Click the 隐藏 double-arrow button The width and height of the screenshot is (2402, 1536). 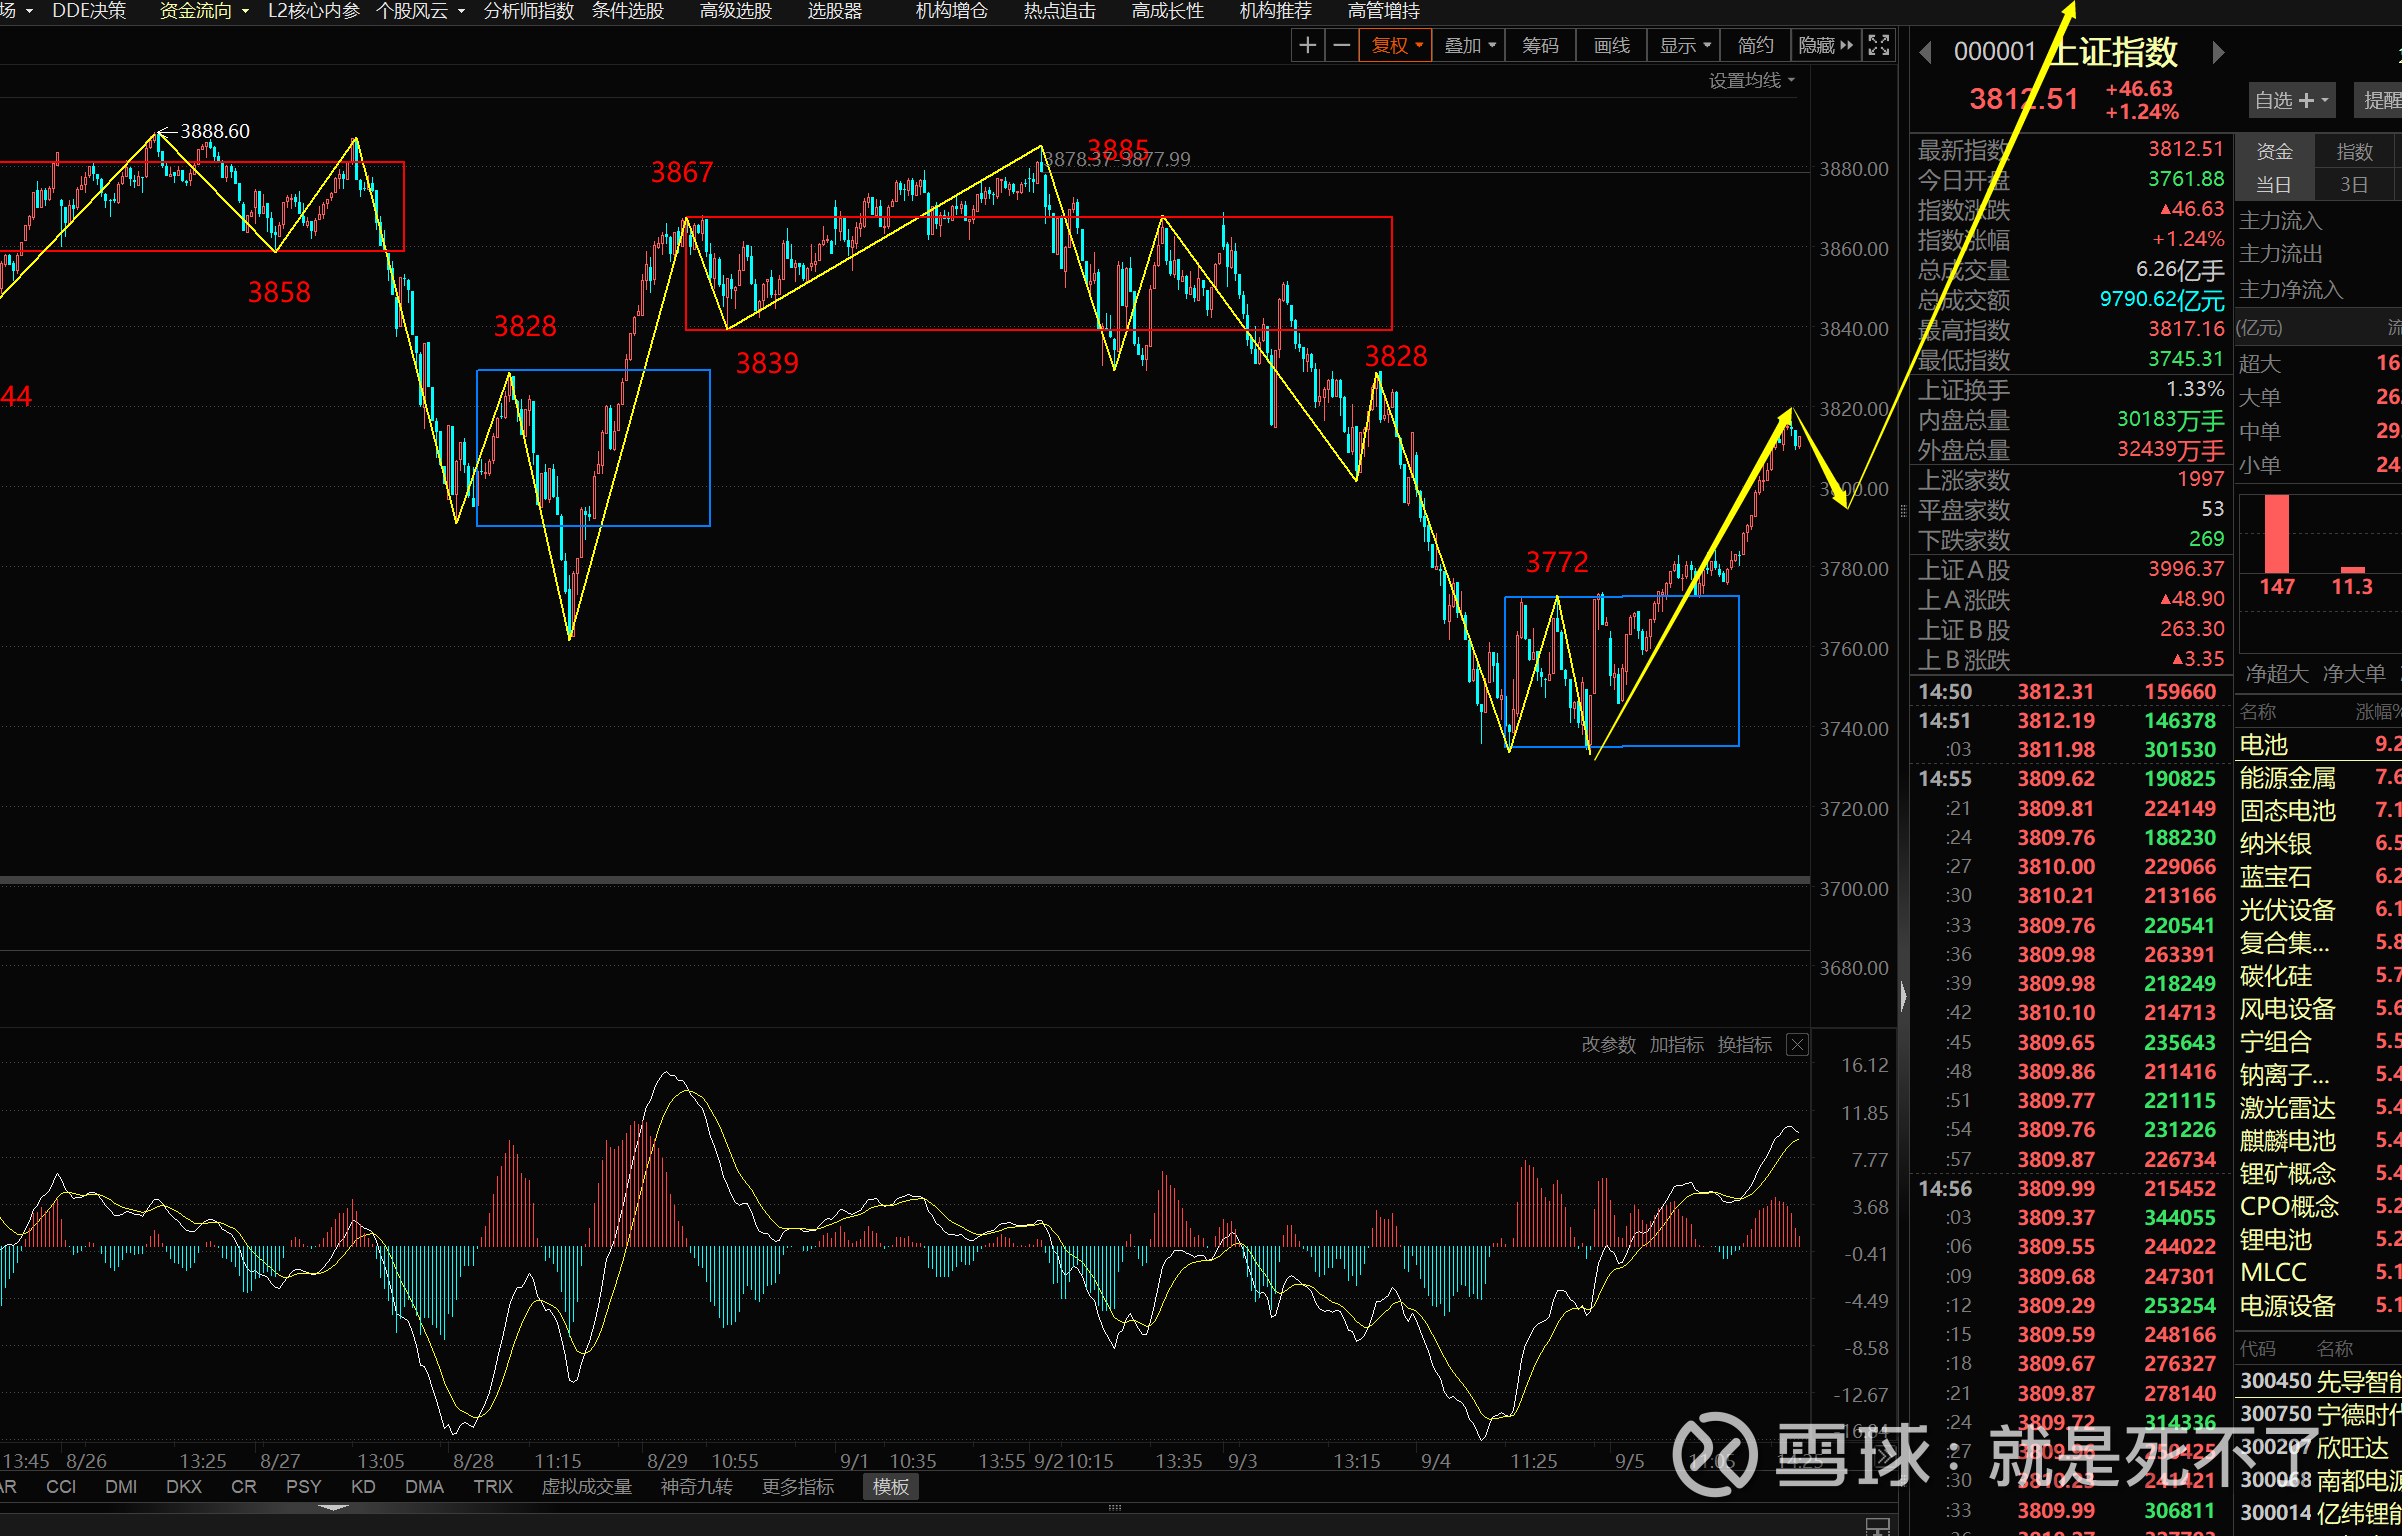(1825, 45)
